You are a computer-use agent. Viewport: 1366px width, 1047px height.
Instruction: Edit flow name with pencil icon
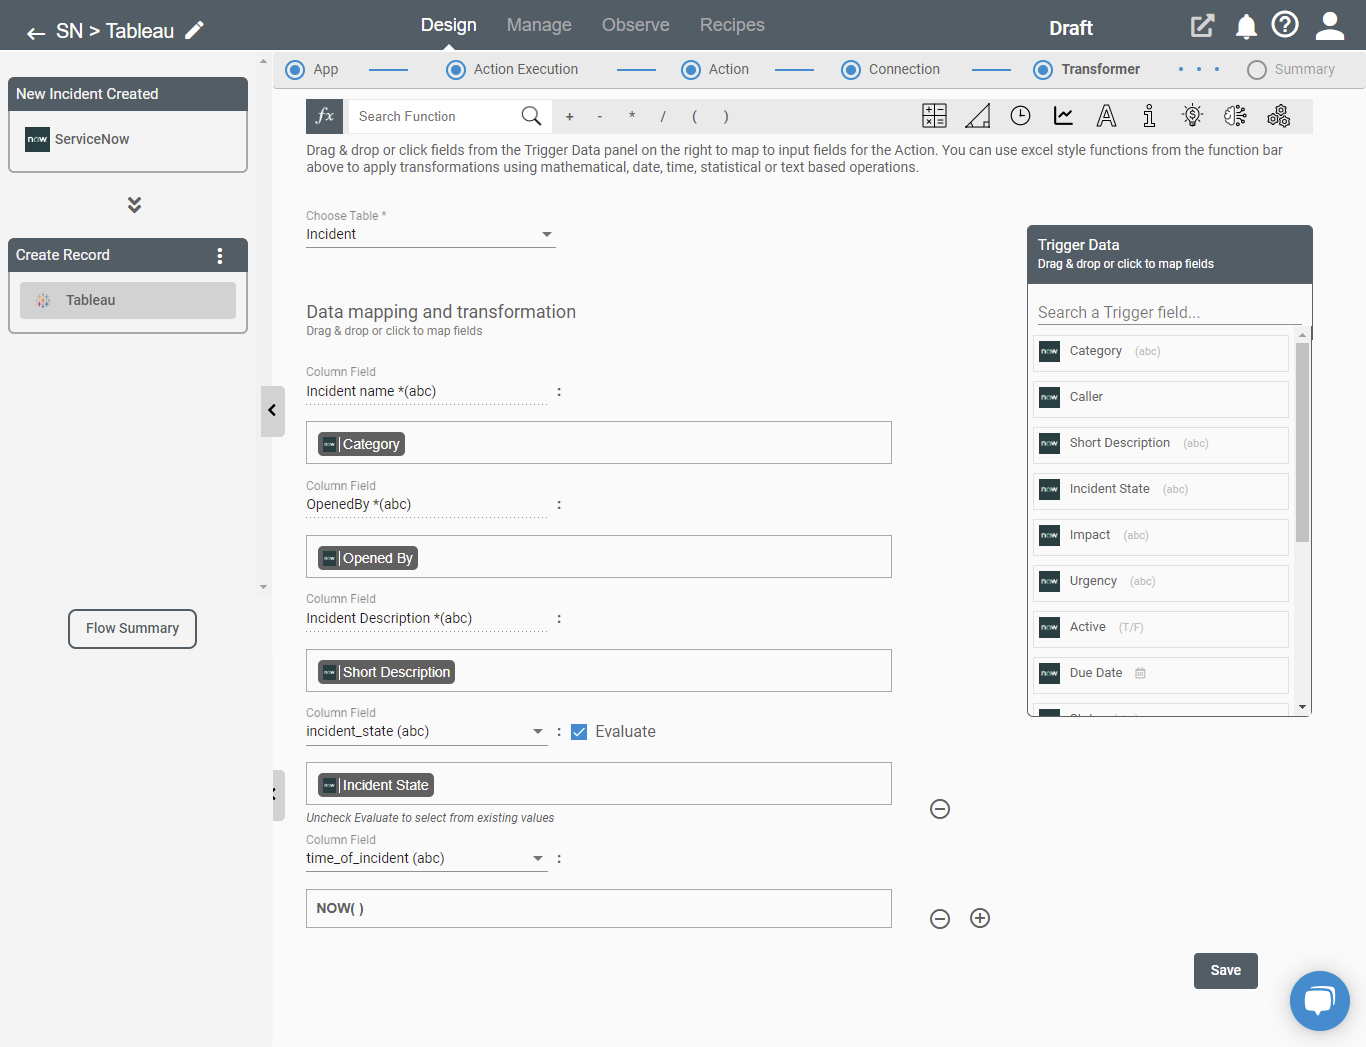click(x=195, y=30)
